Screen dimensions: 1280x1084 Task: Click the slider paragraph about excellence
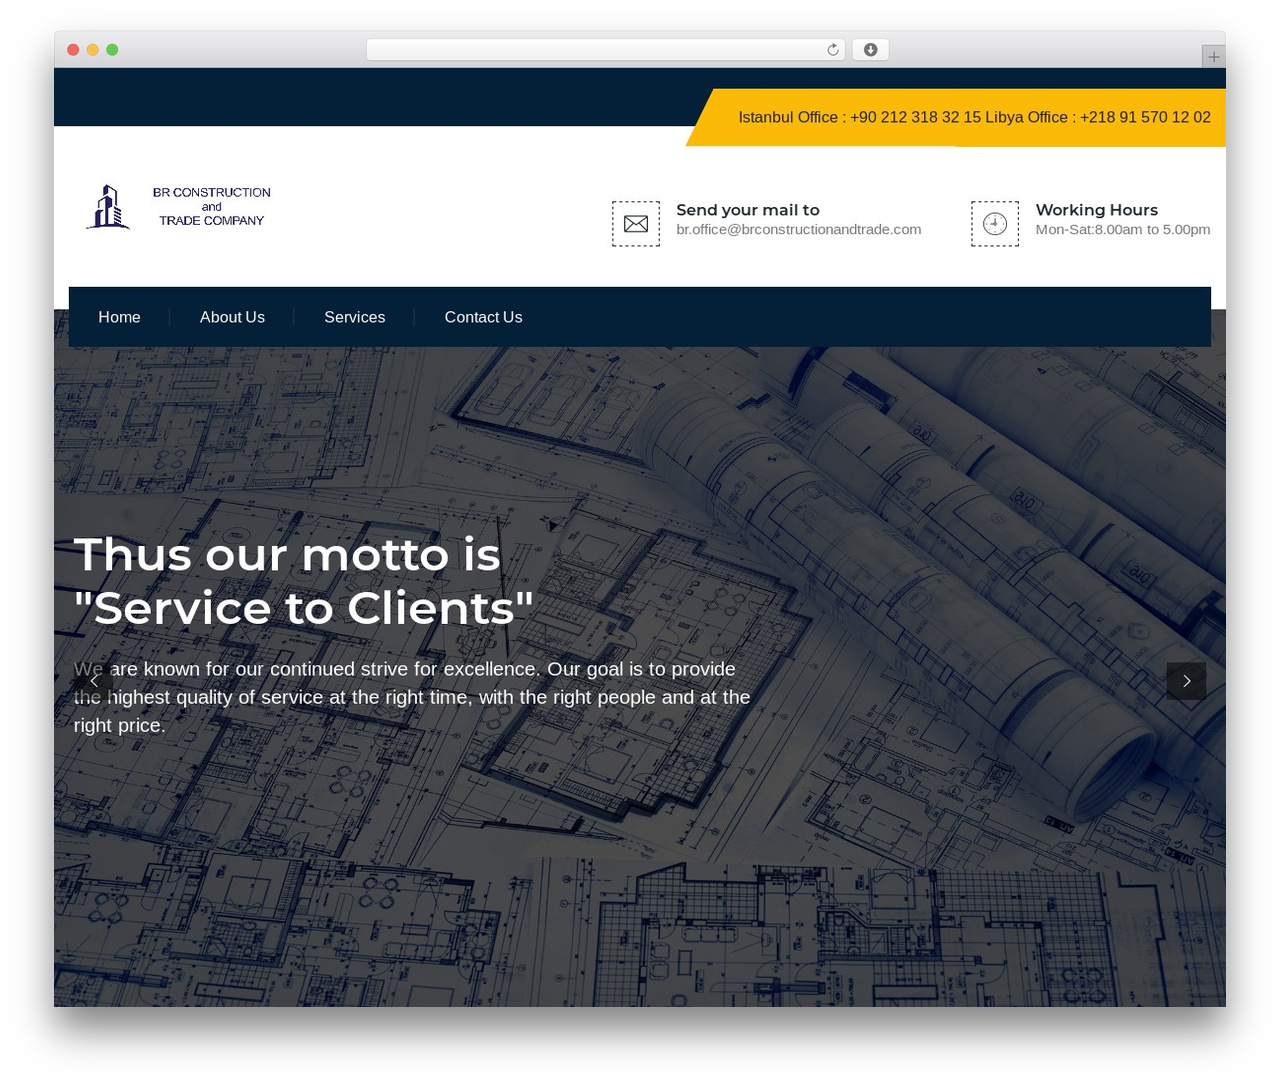tap(412, 697)
